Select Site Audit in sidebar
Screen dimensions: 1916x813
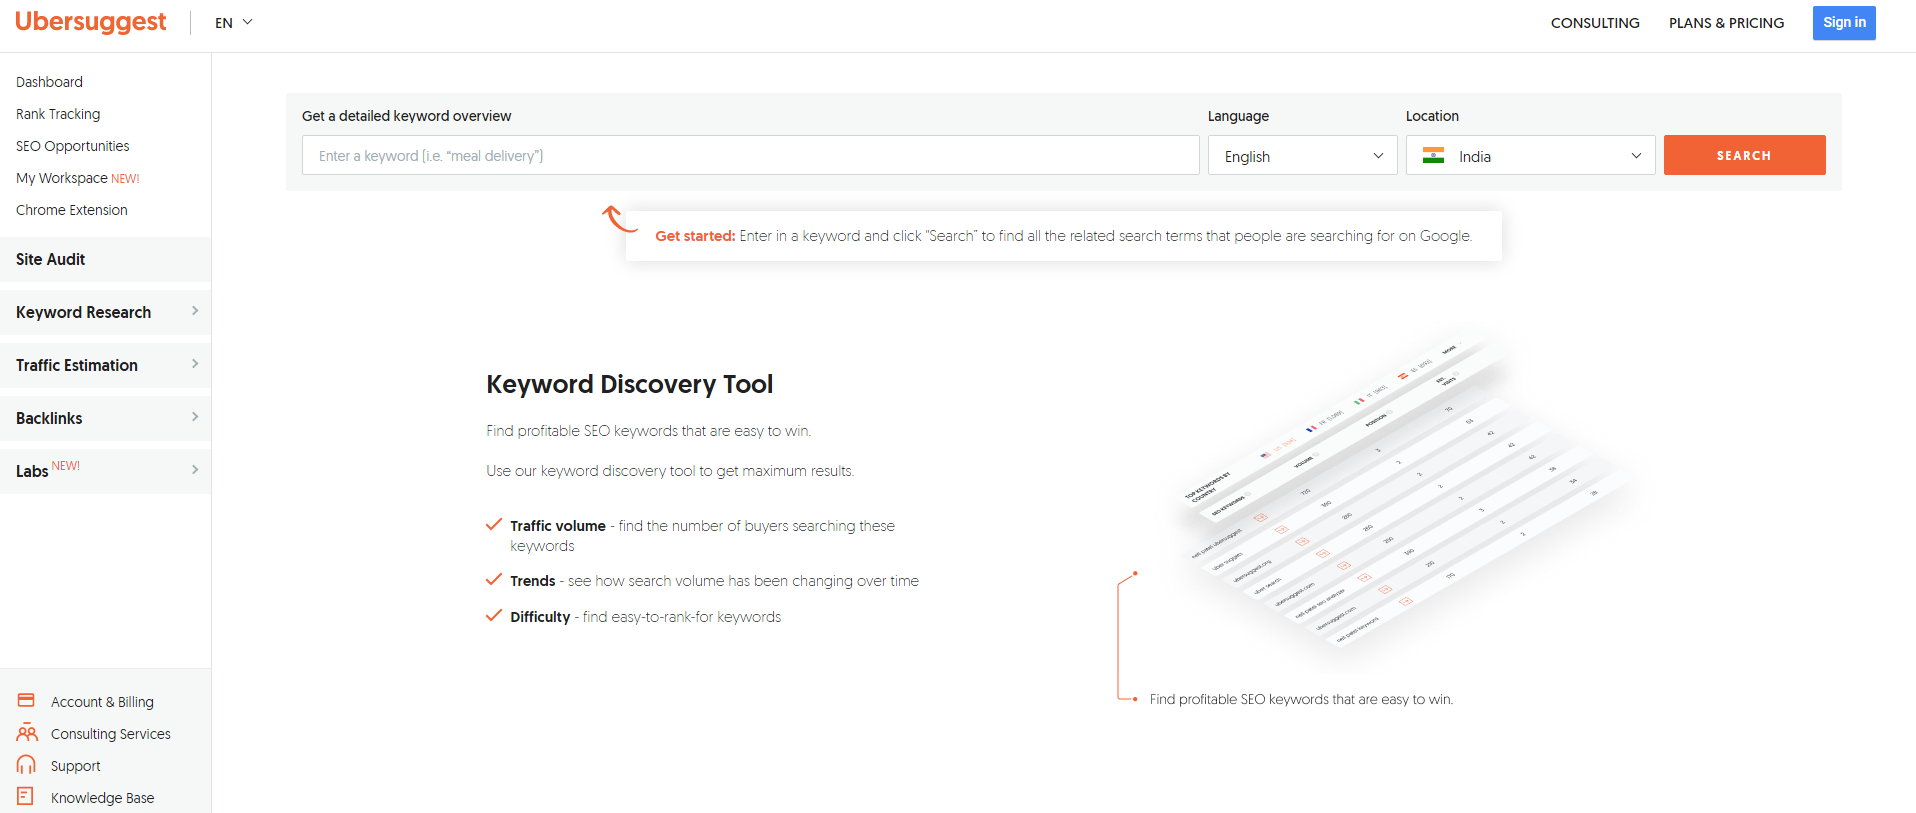(x=105, y=259)
